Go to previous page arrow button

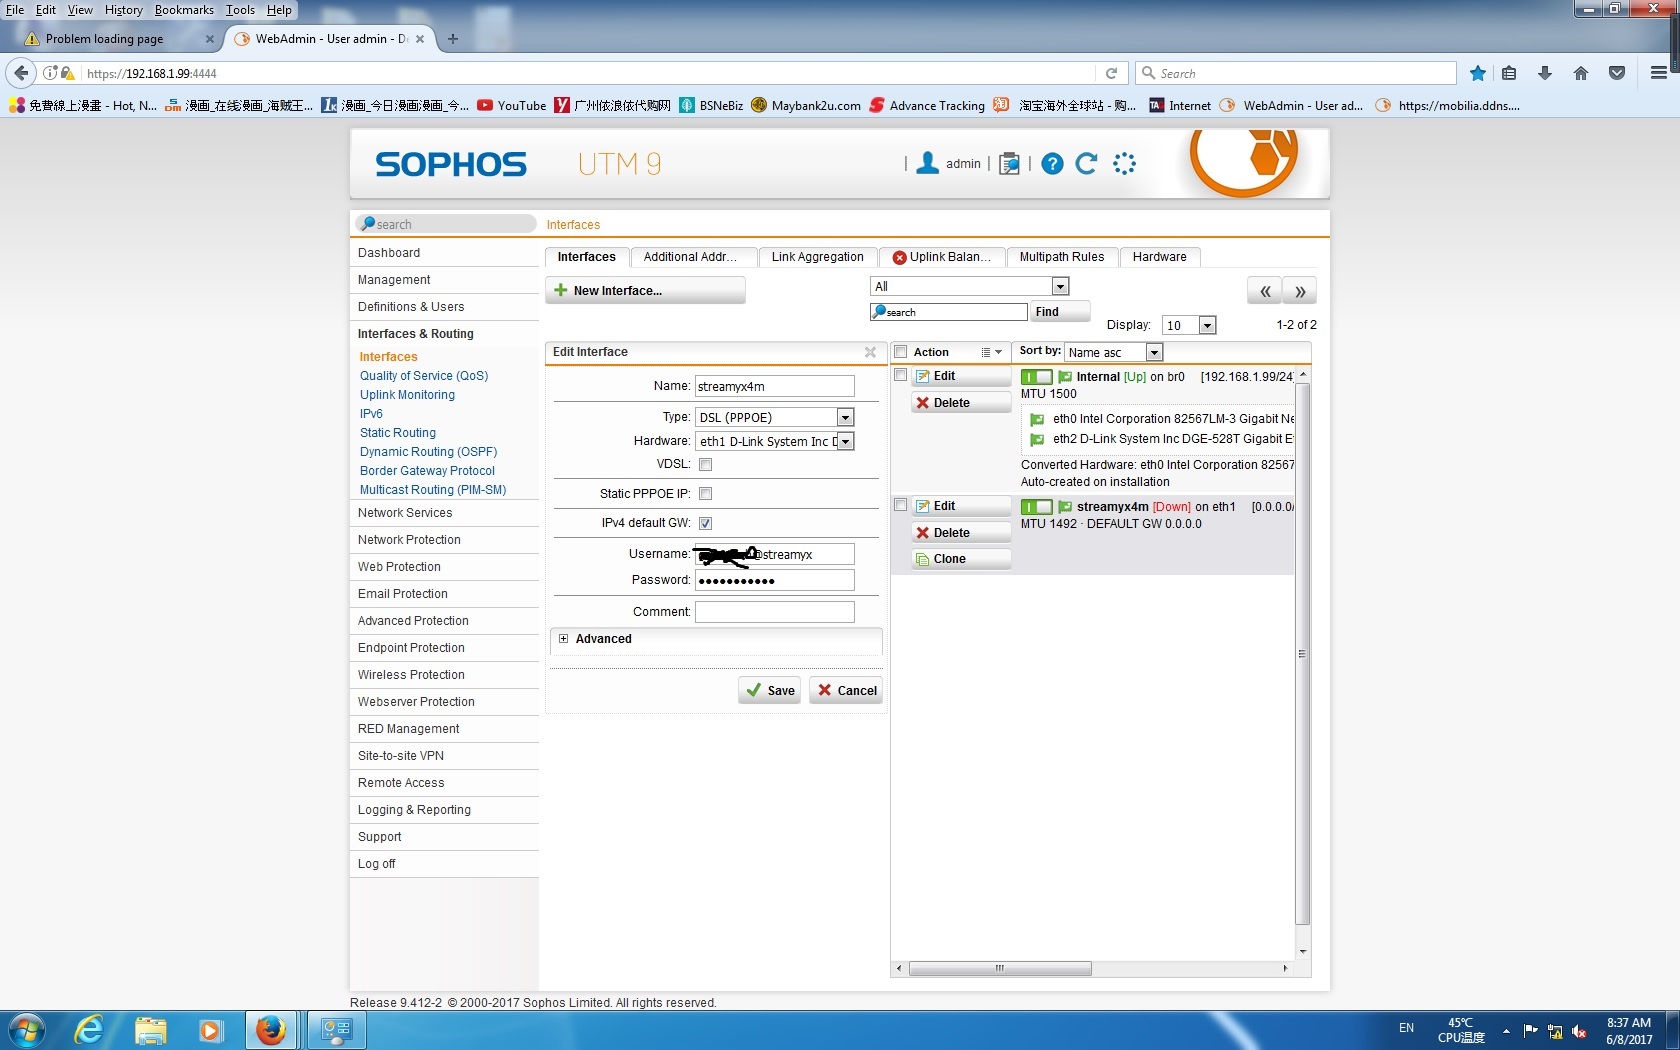pos(1265,291)
